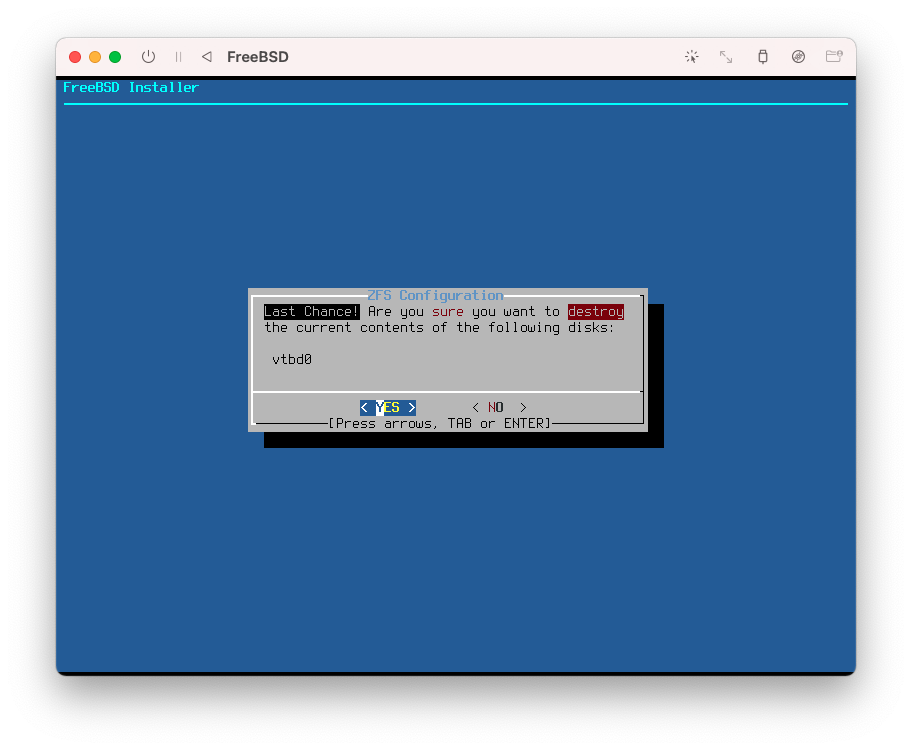
Task: Toggle capture mouse cursor icon
Action: point(692,56)
